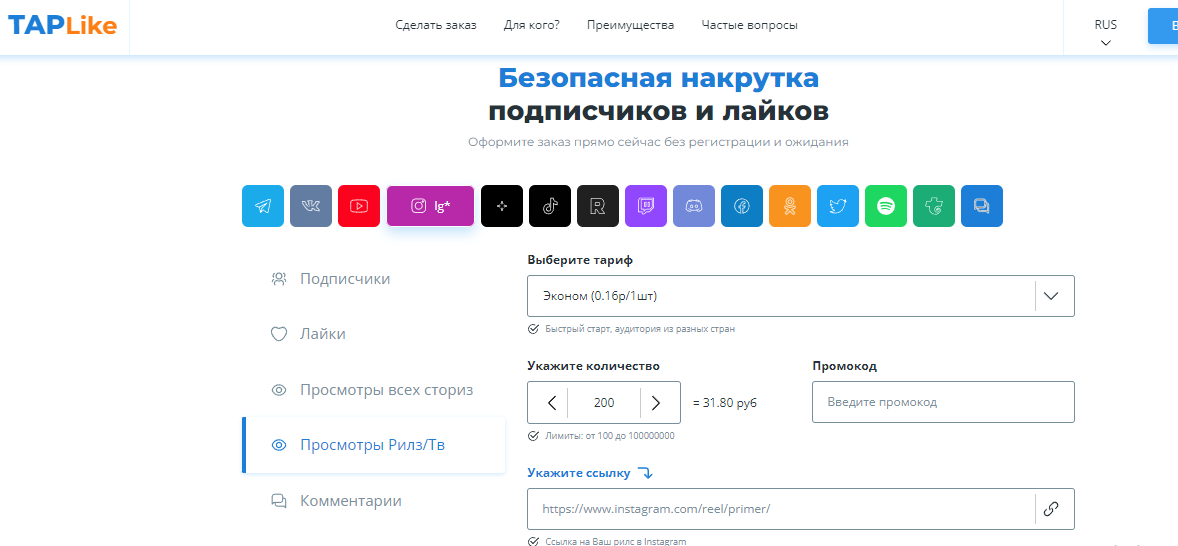Click the quantity value 200 field
The image size is (1178, 546).
604,403
